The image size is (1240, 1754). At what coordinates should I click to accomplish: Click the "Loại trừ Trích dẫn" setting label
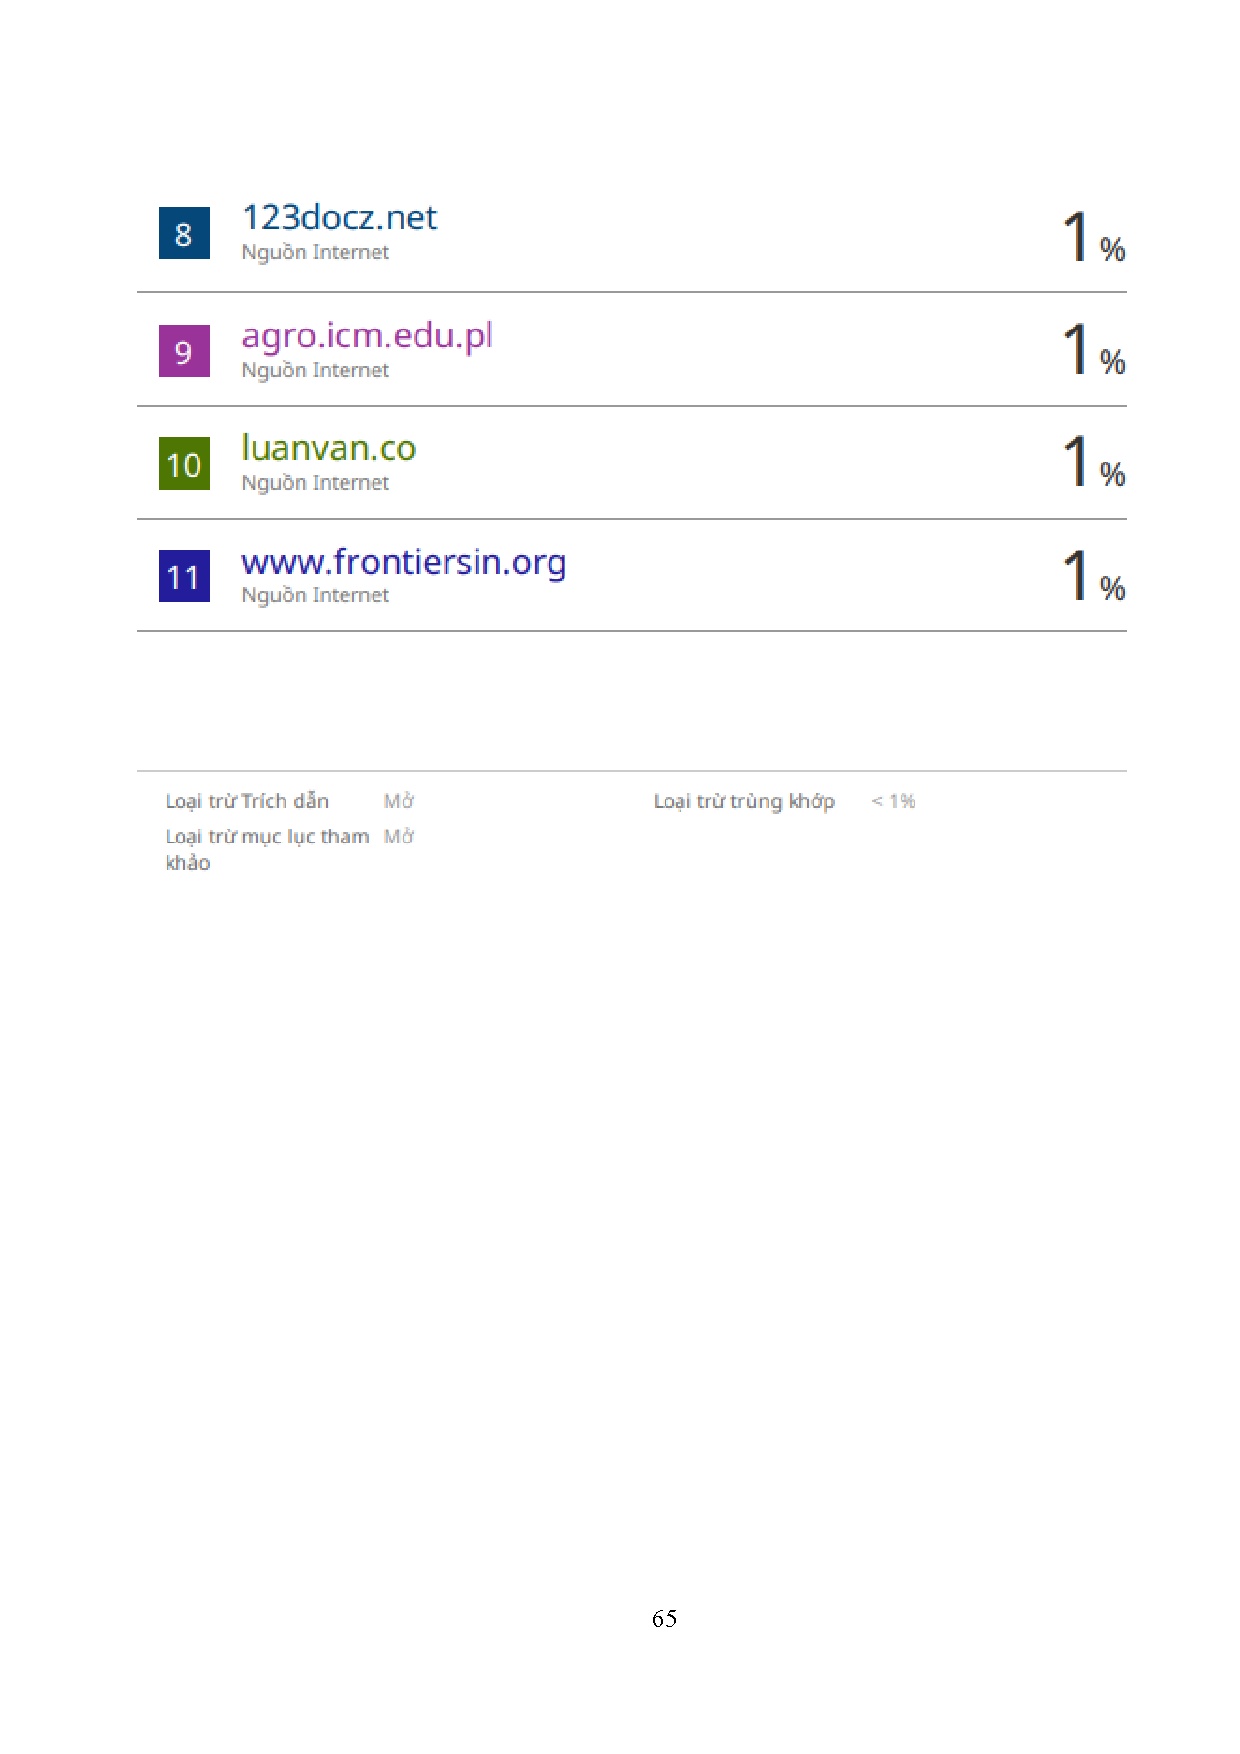click(247, 801)
